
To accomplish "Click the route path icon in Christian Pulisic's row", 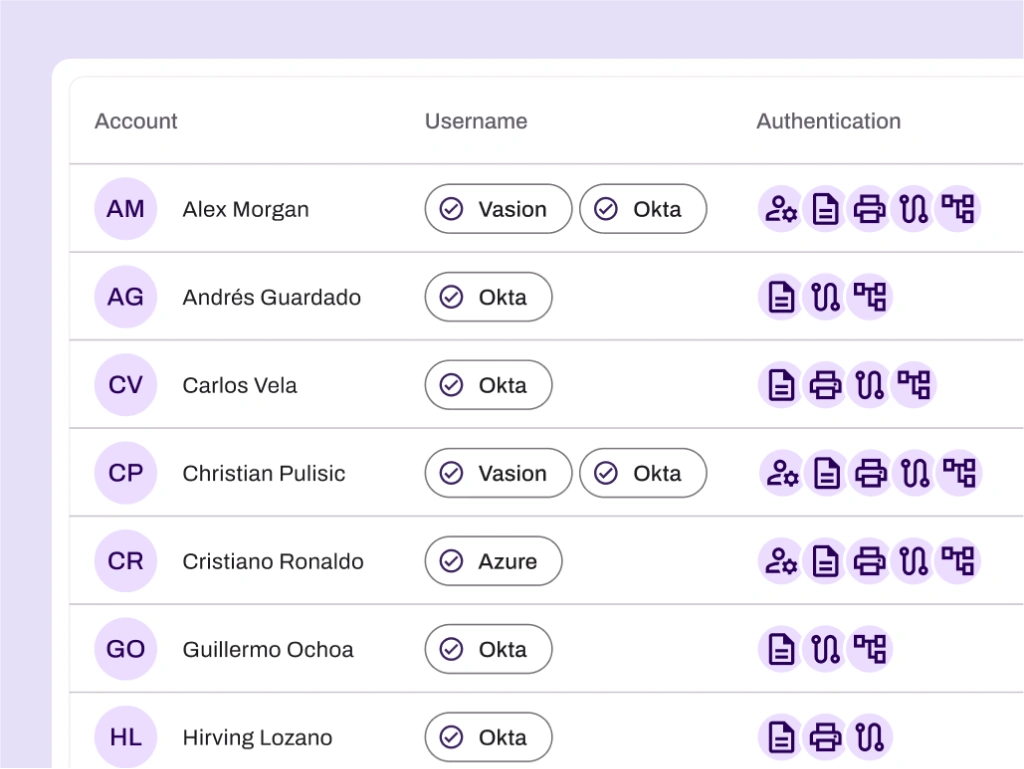I will 914,473.
